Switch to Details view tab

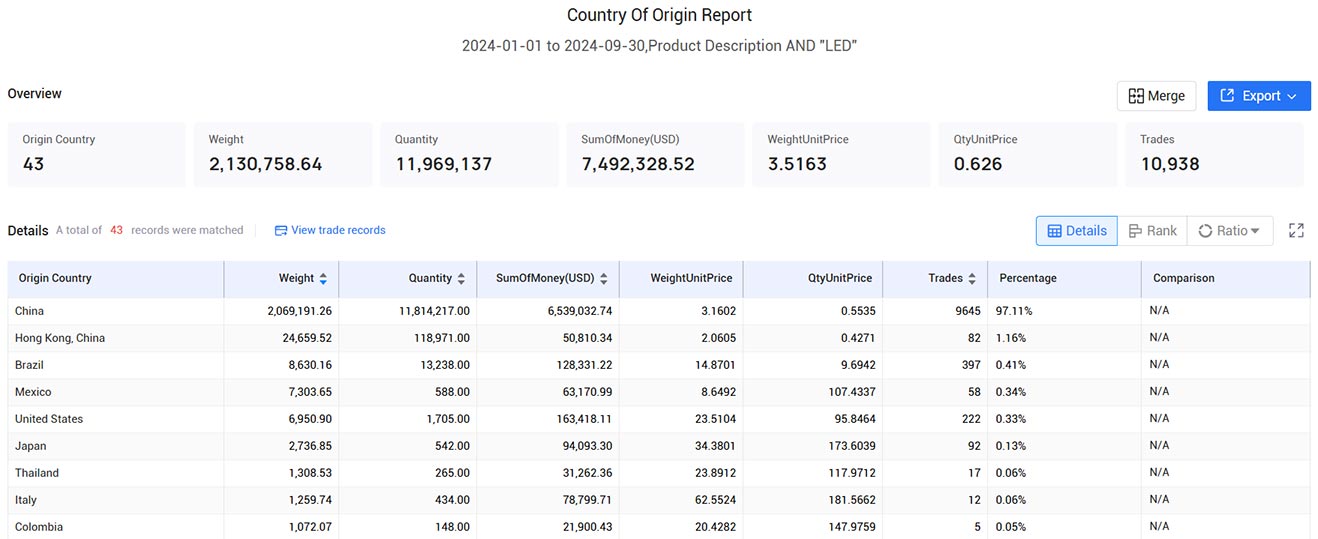coord(1076,231)
